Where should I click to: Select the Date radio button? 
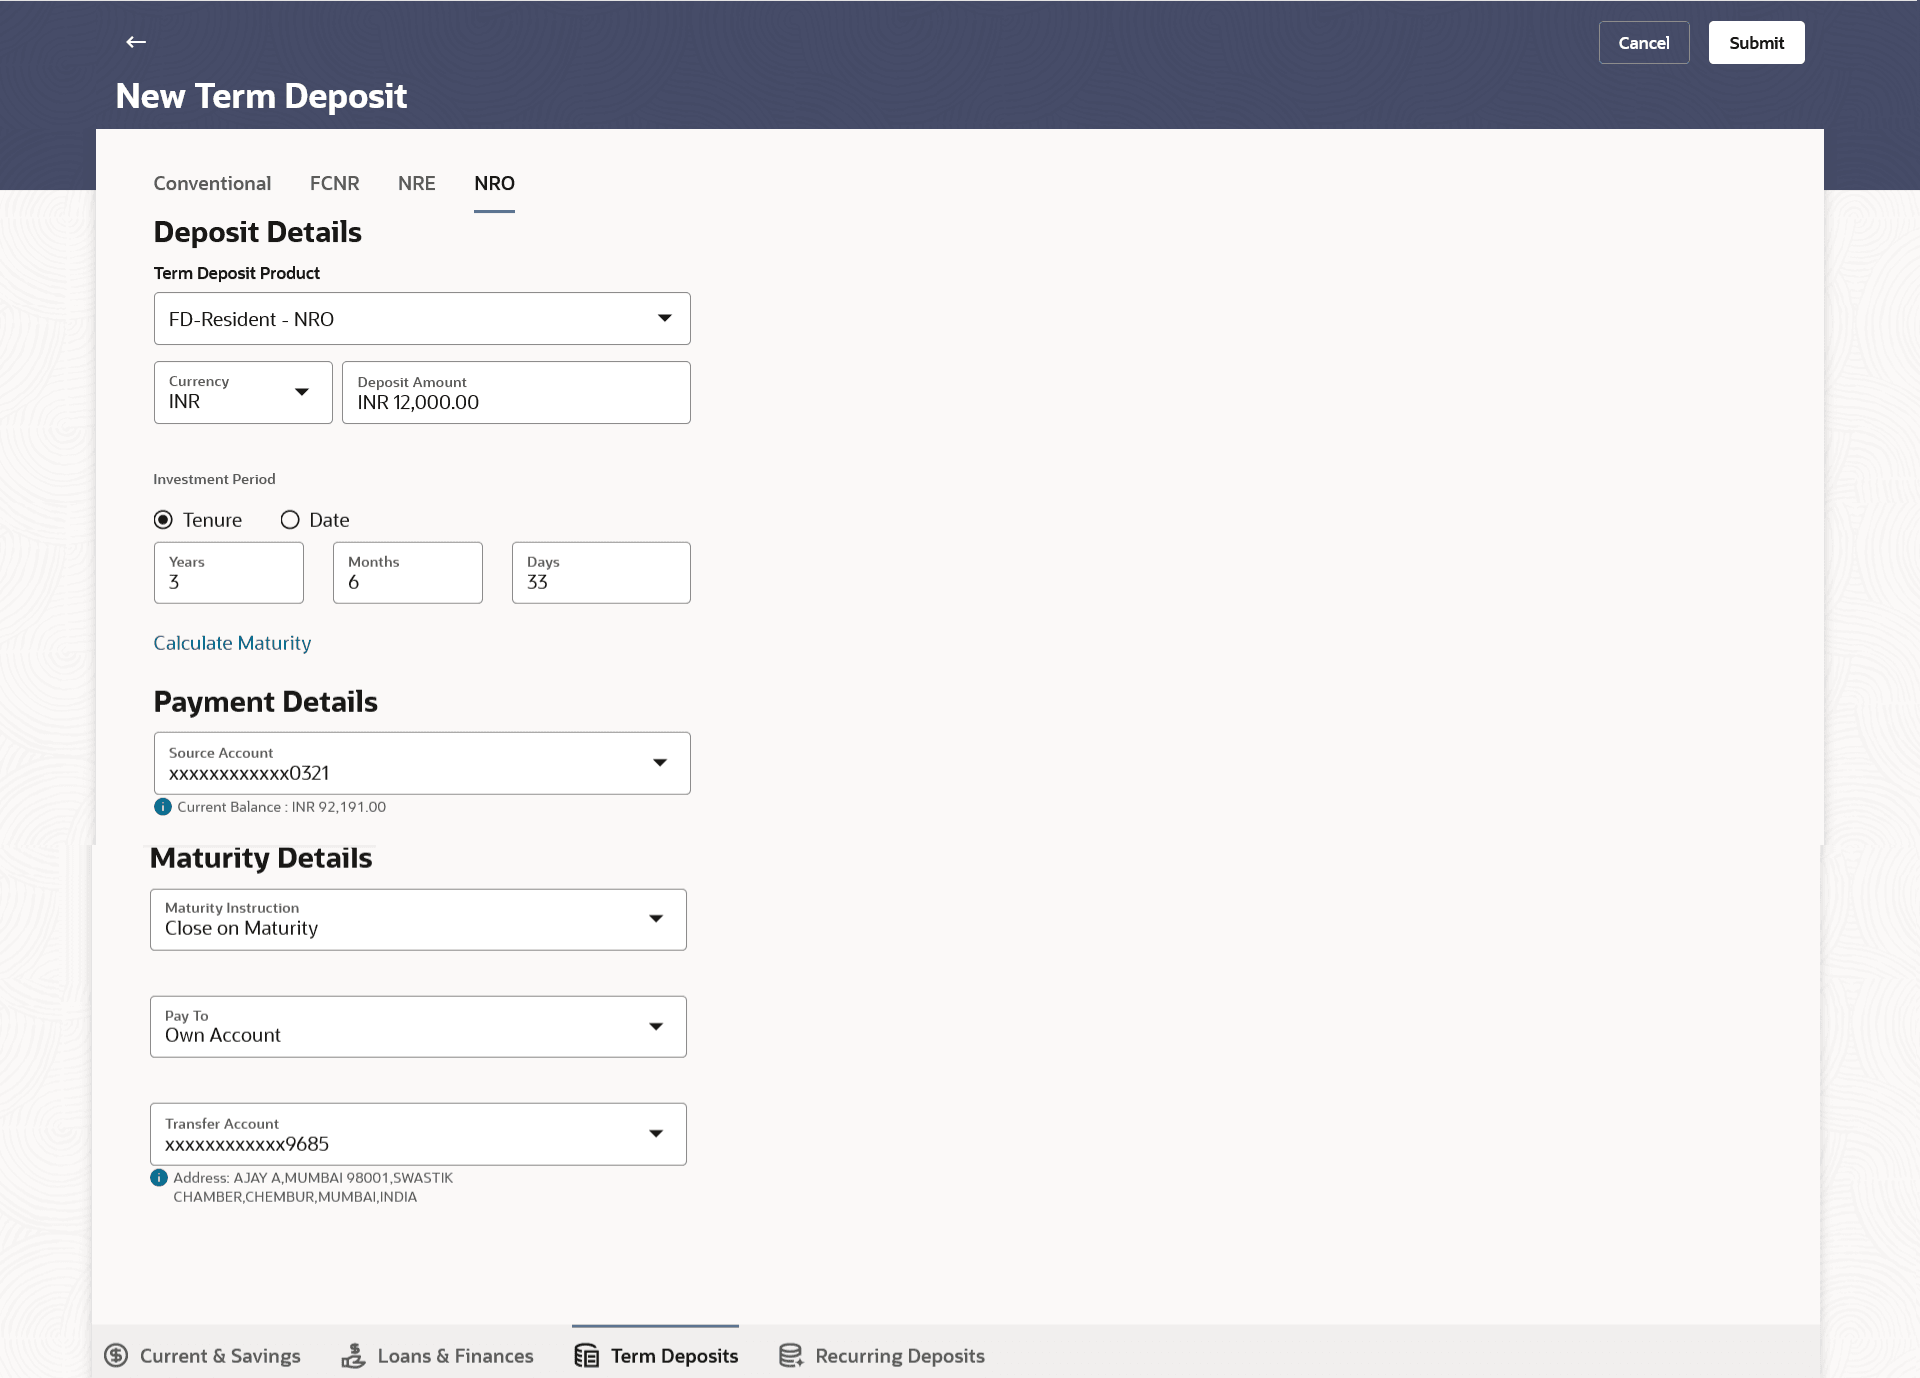[x=290, y=520]
